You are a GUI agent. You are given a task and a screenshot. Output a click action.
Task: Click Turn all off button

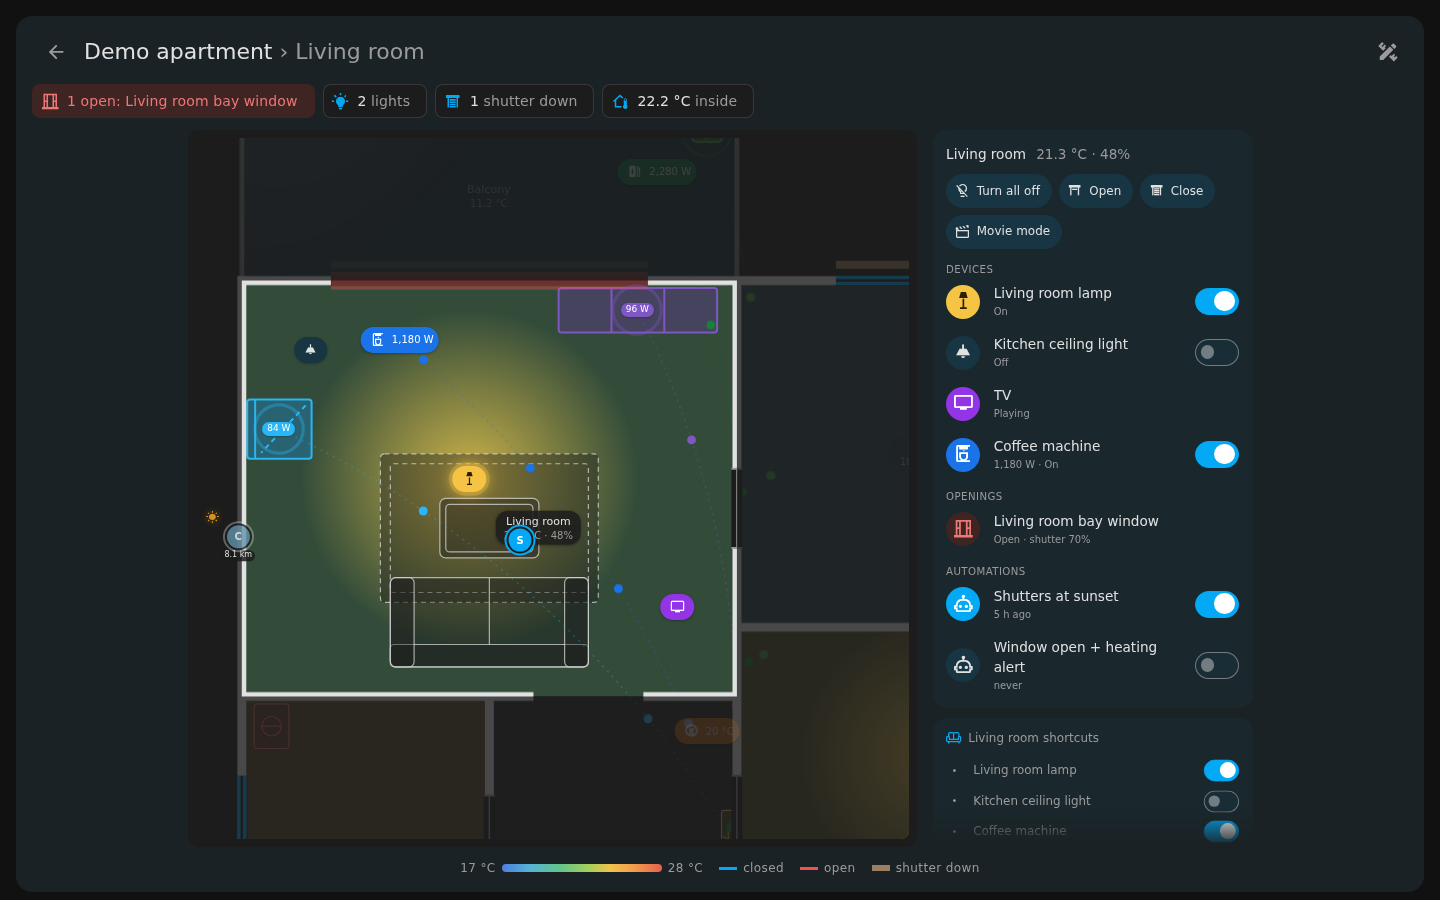[998, 191]
